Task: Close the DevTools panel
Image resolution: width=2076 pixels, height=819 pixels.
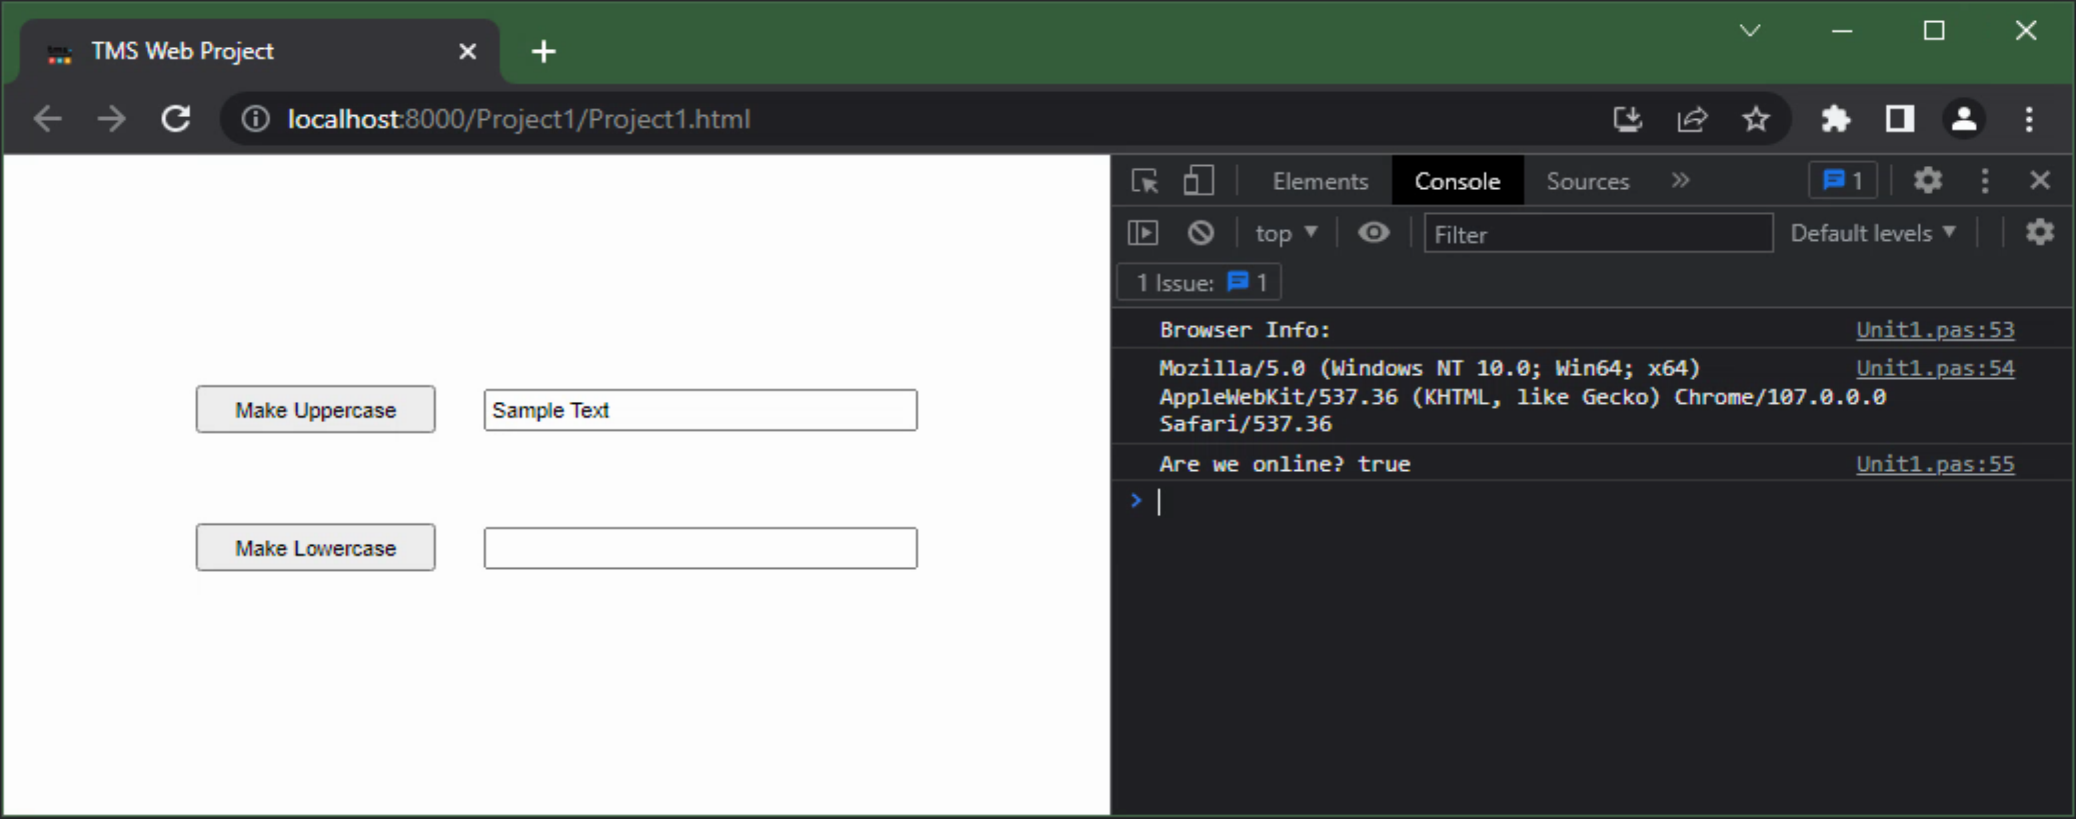Action: coord(2040,180)
